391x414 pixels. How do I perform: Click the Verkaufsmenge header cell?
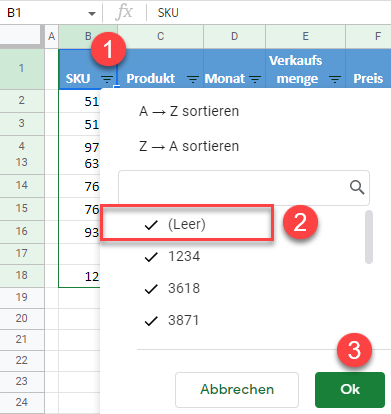click(305, 69)
